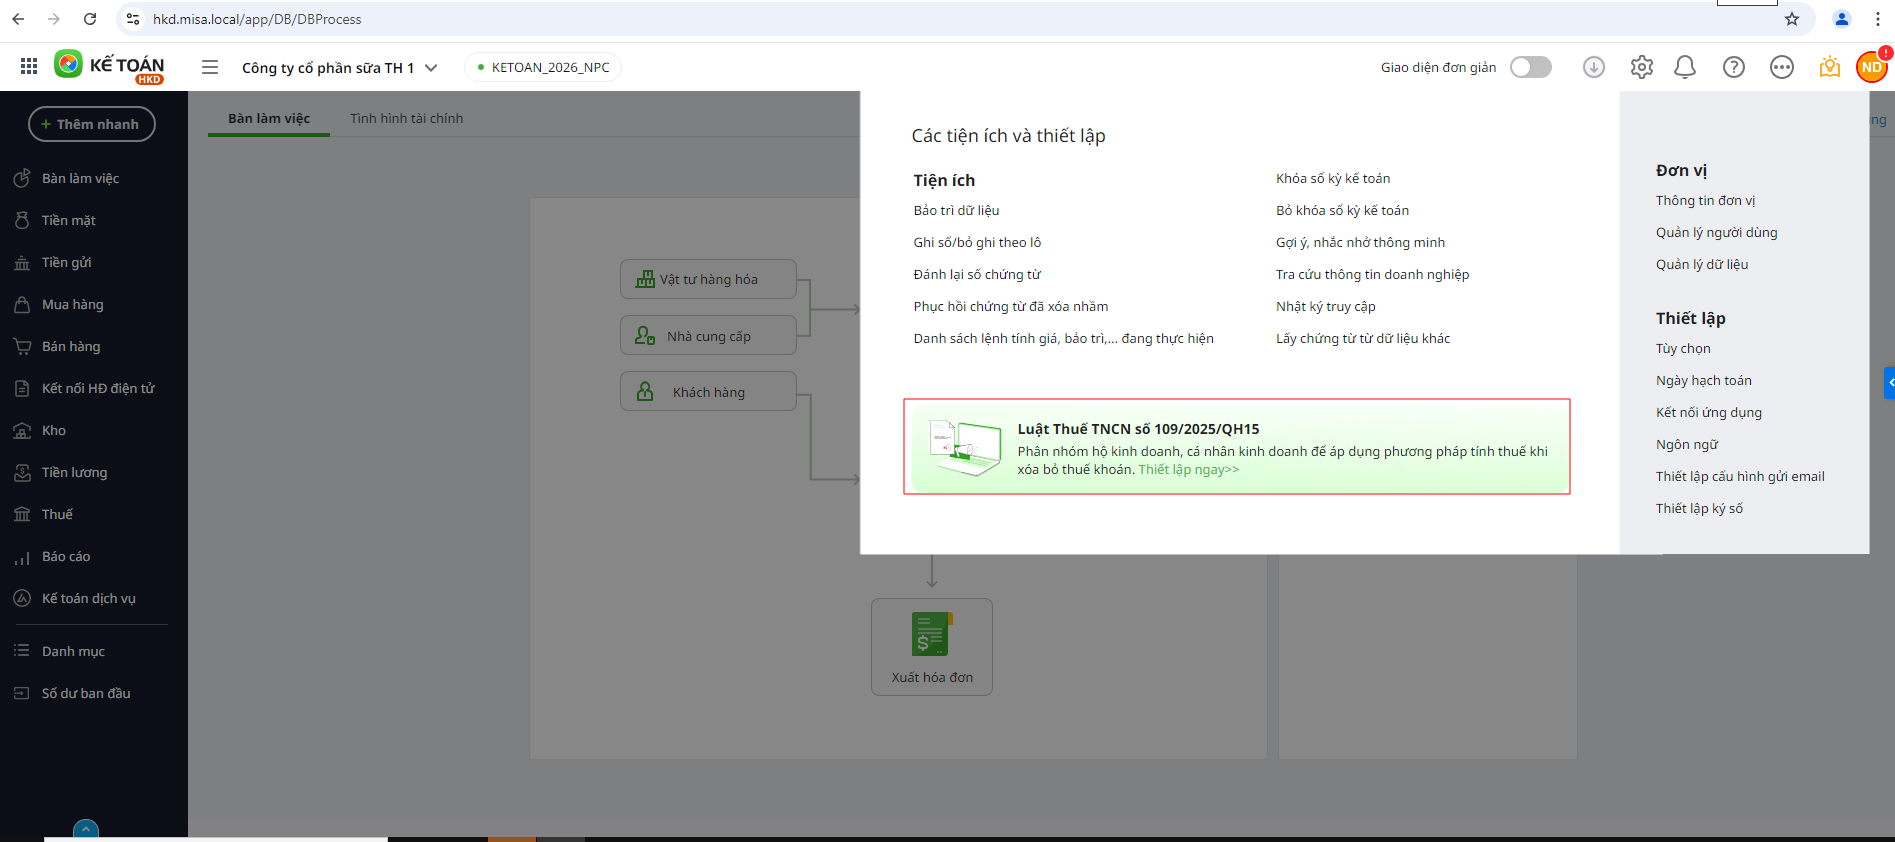Screen dimensions: 1895x842
Task: Click the Xuất hóa đơn invoice icon
Action: coord(931,635)
